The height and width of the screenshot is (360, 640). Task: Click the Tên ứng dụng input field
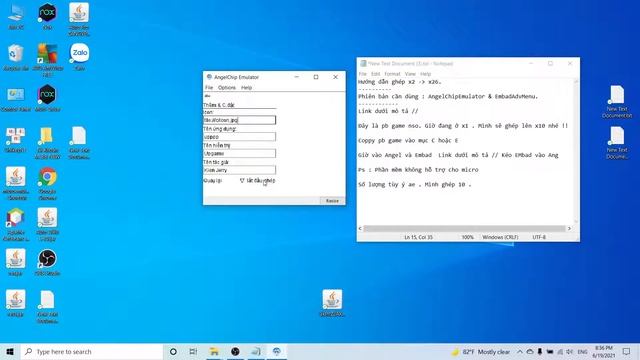pyautogui.click(x=240, y=137)
